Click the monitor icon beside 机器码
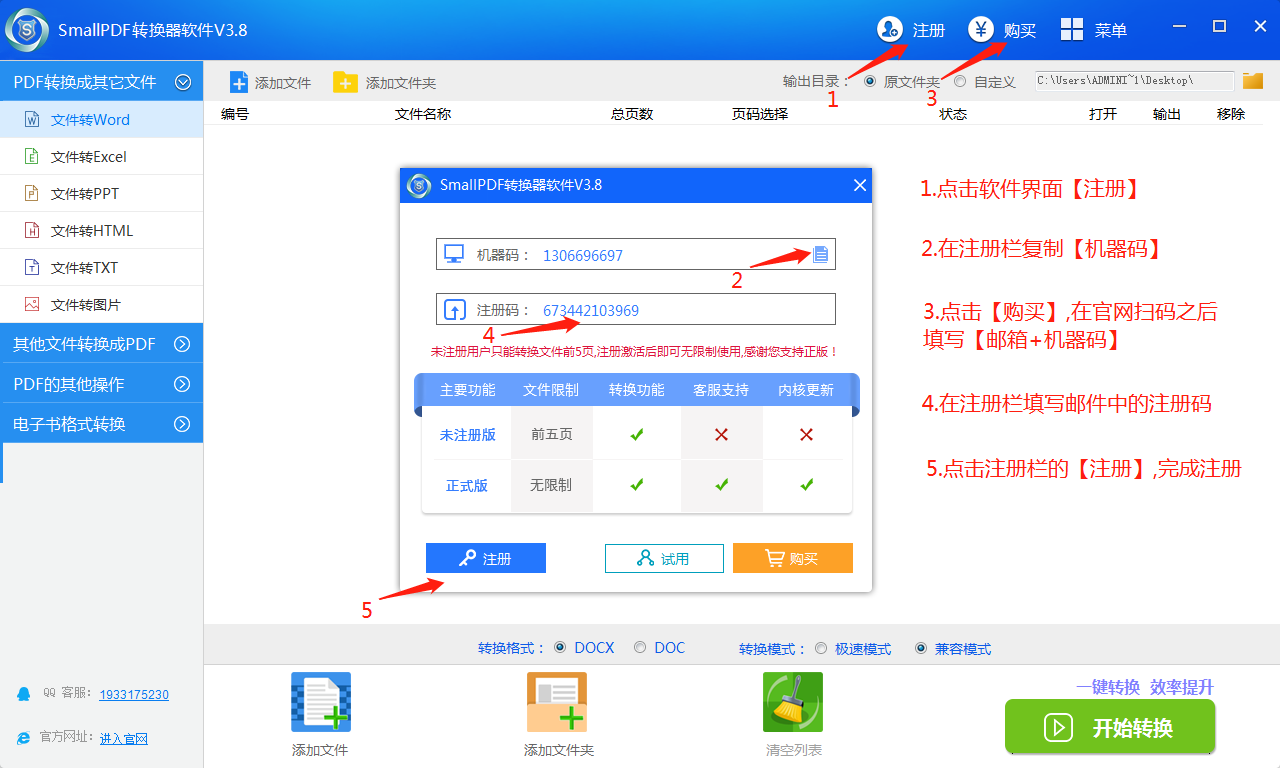Image resolution: width=1280 pixels, height=768 pixels. pyautogui.click(x=454, y=254)
